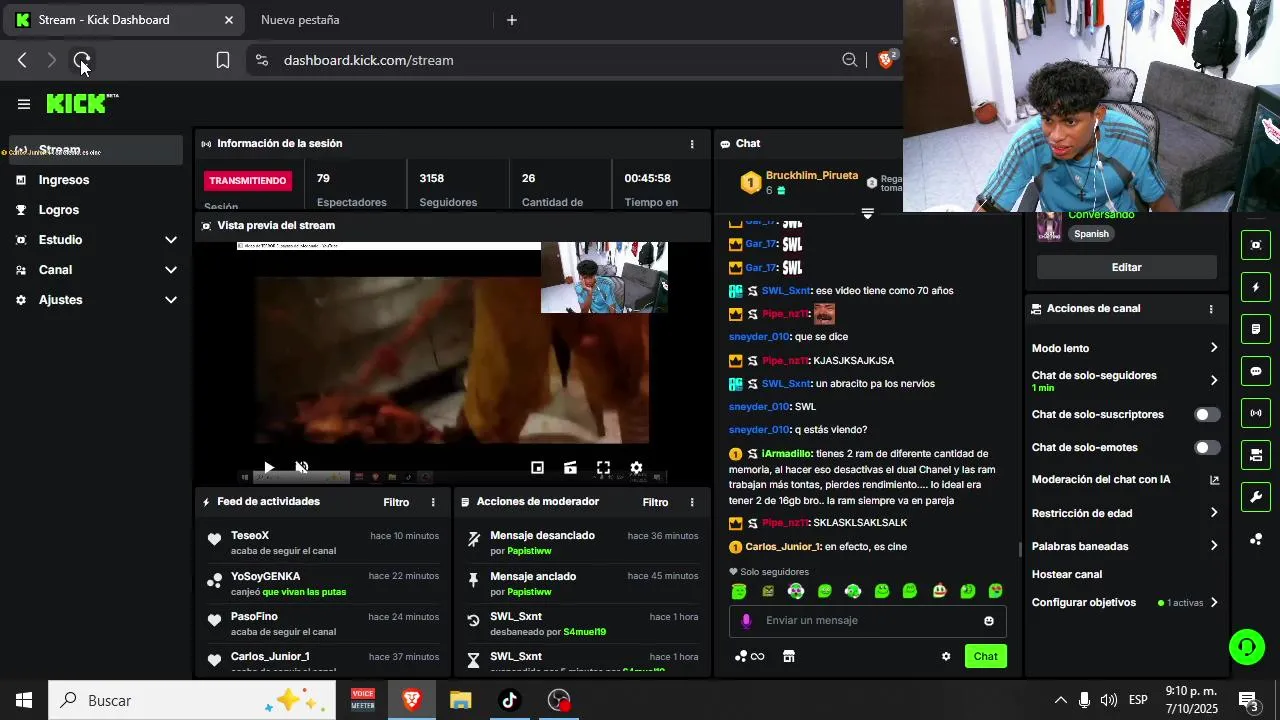Image resolution: width=1280 pixels, height=720 pixels.
Task: Enter fullscreen in the stream preview
Action: (603, 467)
